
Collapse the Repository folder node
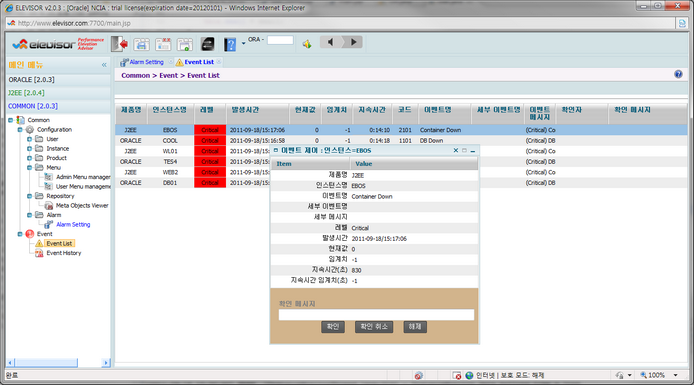coord(29,196)
